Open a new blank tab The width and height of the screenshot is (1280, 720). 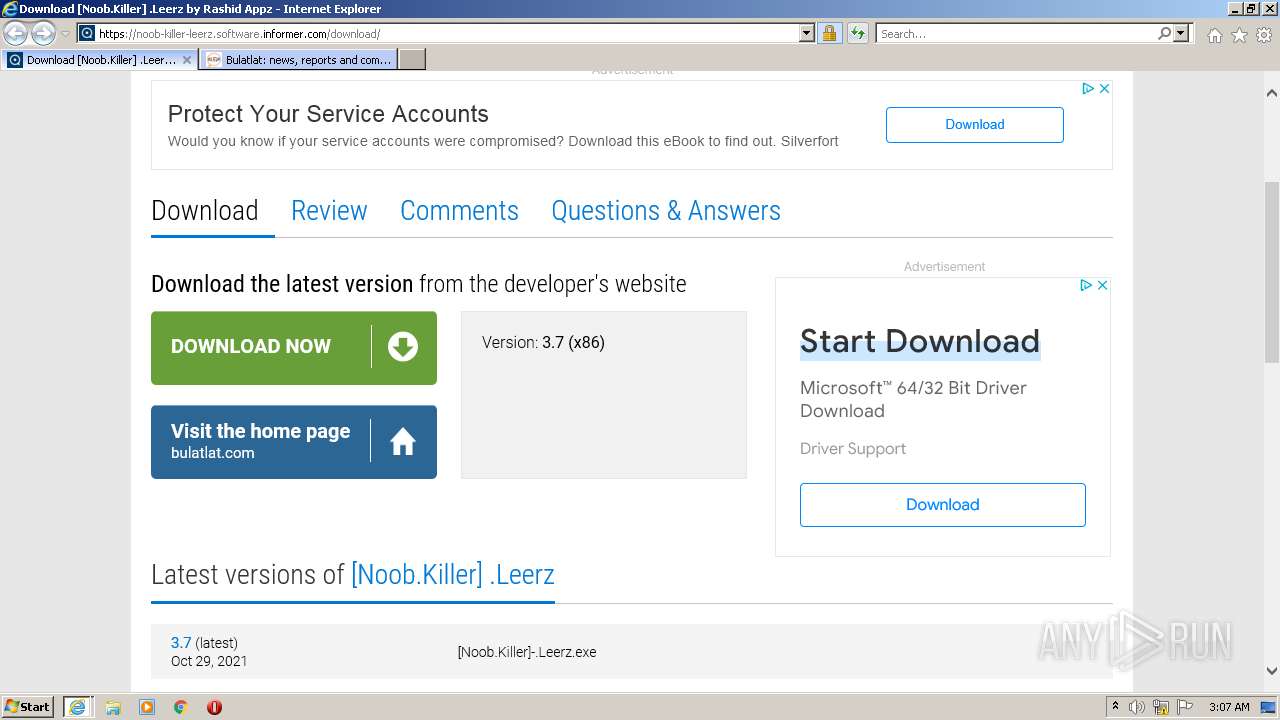point(412,60)
